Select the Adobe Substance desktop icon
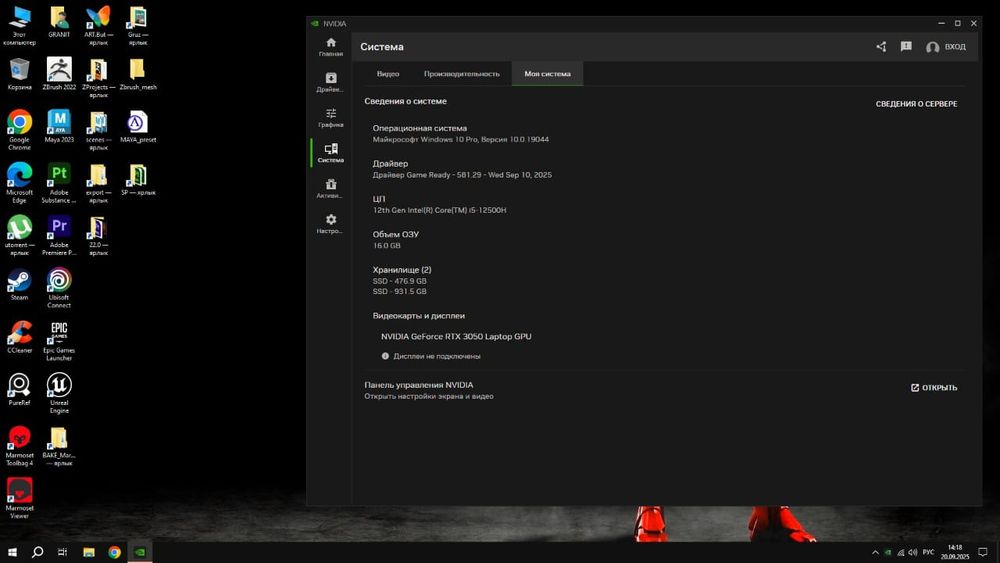 coord(59,183)
